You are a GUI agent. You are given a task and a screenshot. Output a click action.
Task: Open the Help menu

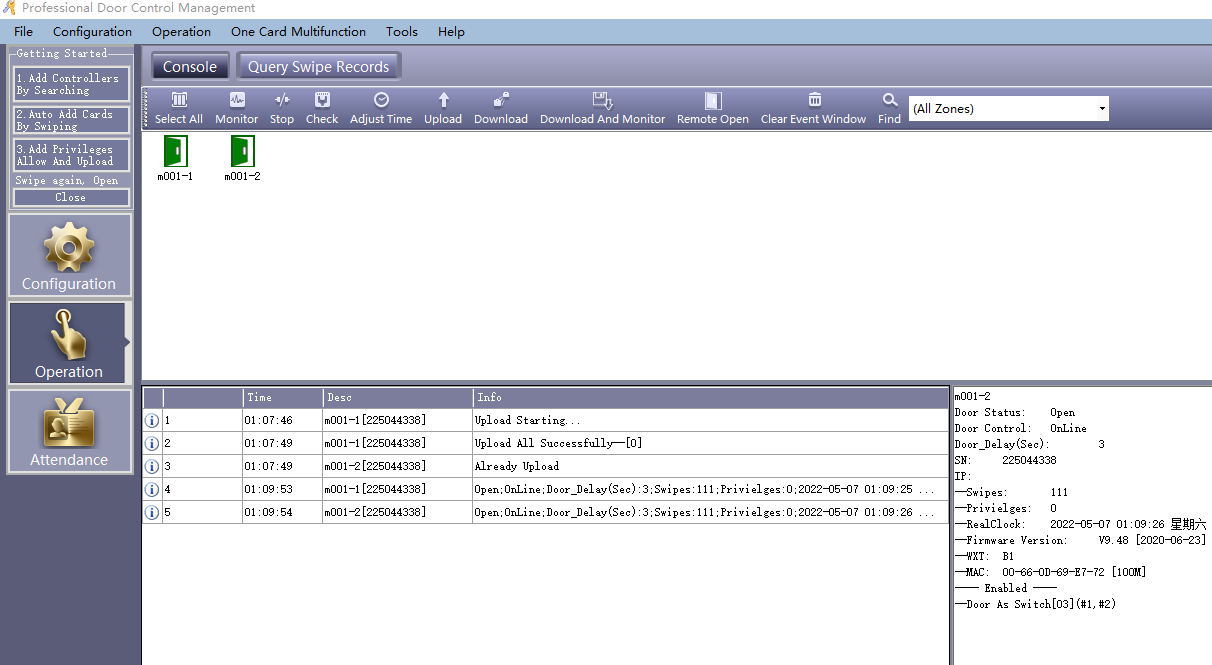point(451,32)
